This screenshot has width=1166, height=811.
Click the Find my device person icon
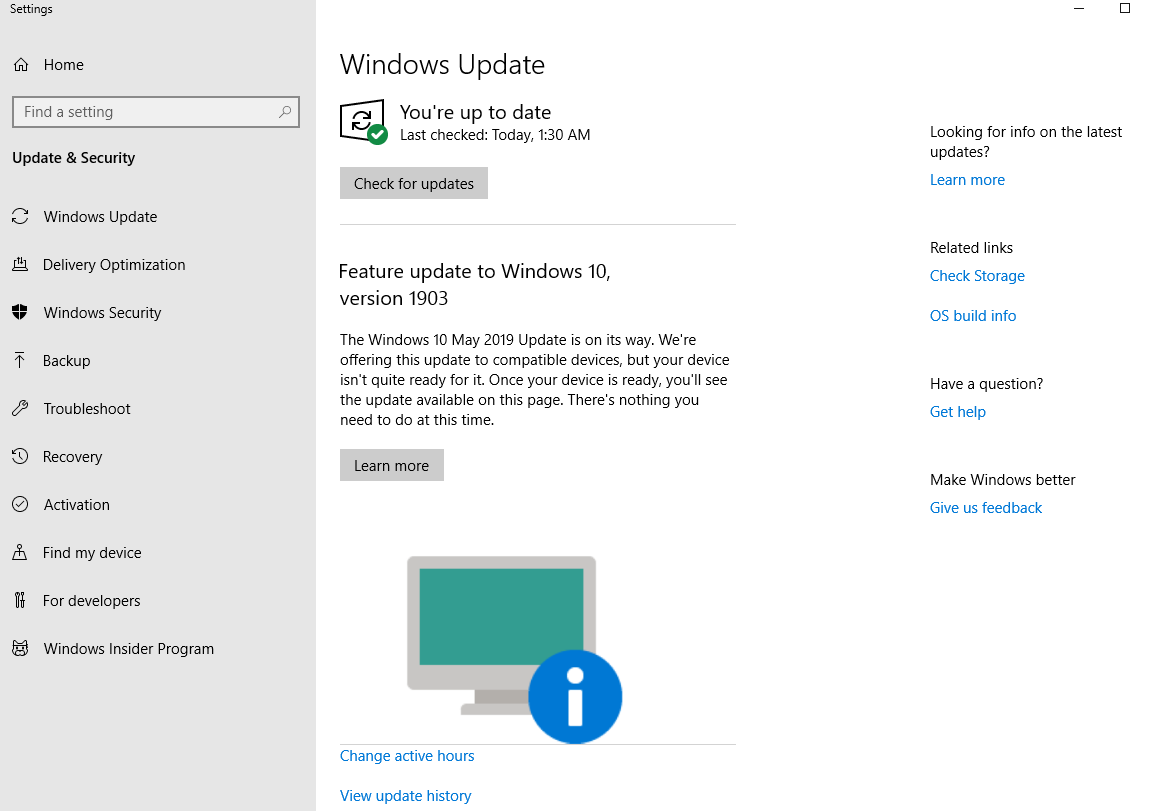coord(20,552)
